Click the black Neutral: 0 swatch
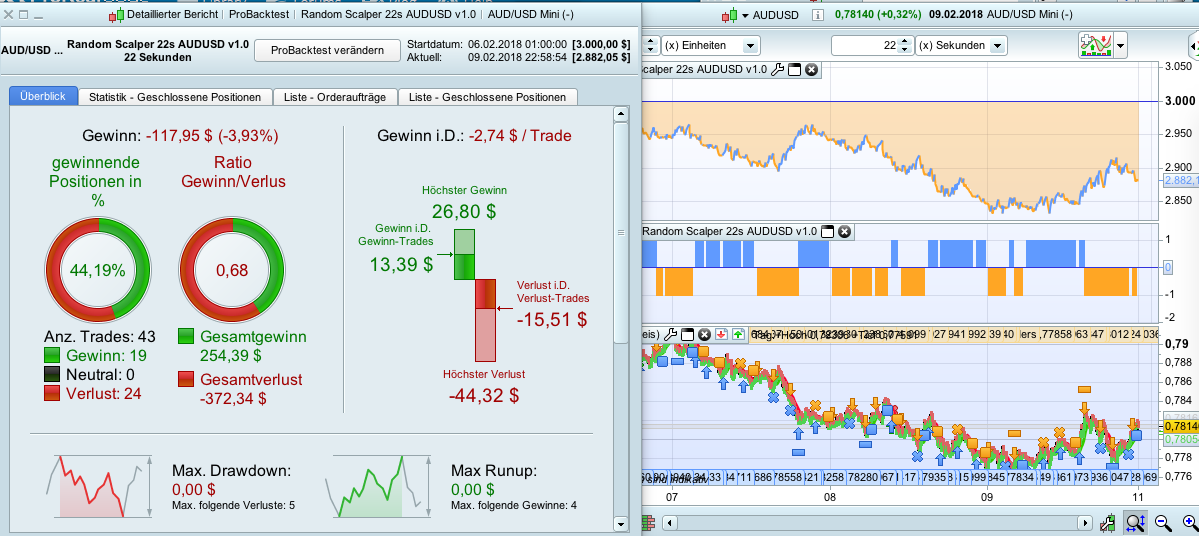 coord(52,375)
